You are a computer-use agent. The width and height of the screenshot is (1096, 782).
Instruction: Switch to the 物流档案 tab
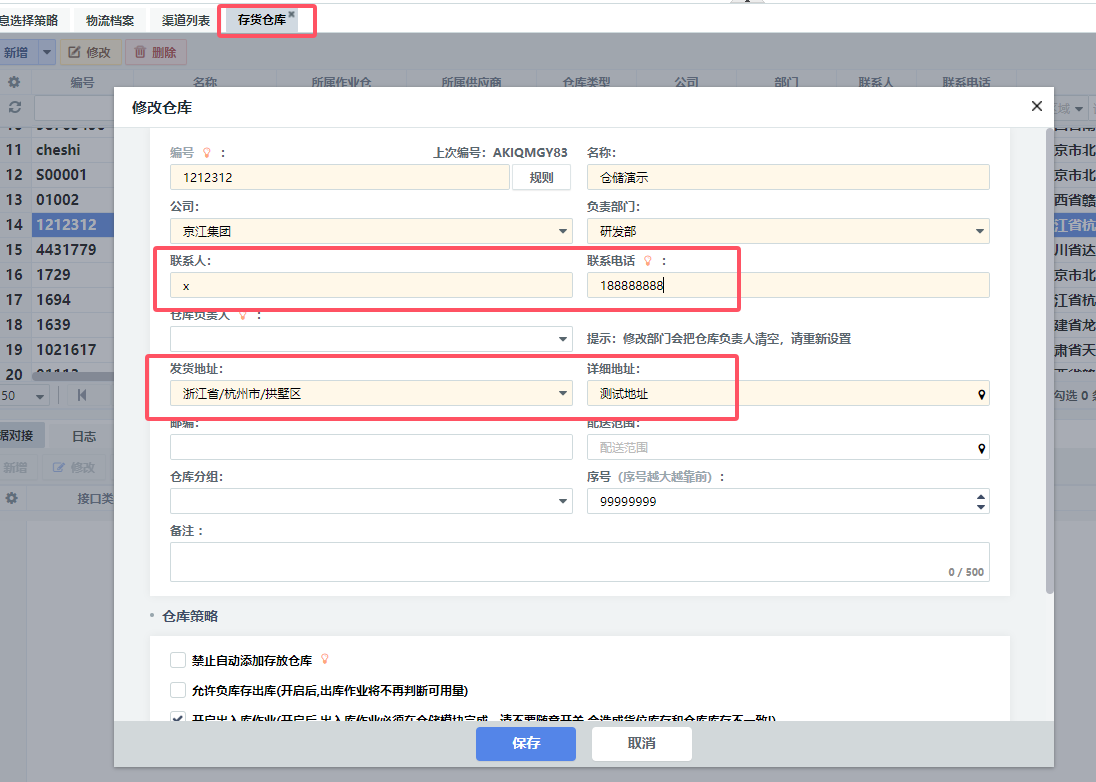coord(112,20)
